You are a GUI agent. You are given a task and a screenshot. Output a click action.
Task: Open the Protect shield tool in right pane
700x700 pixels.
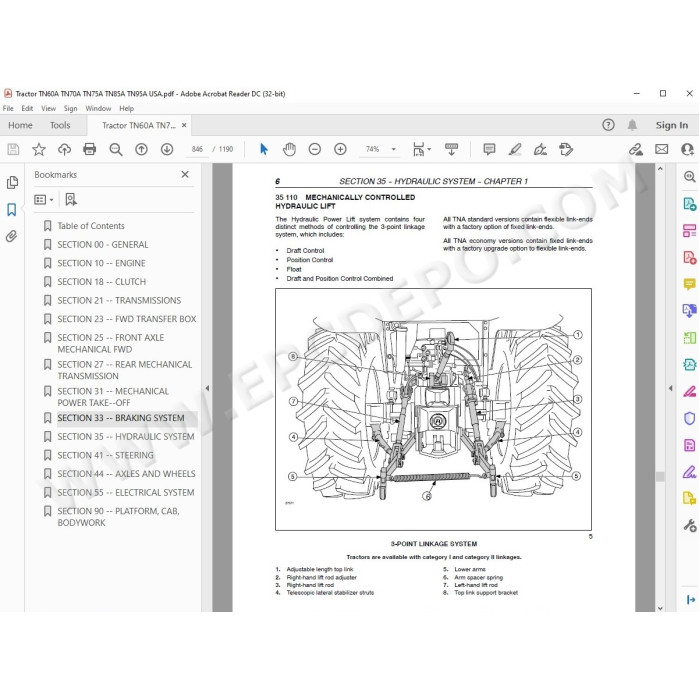[x=690, y=418]
